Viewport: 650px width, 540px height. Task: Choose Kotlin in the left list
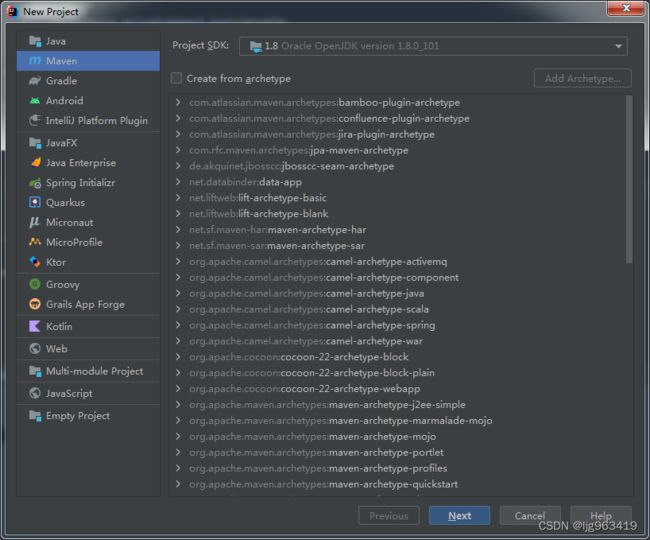[88, 326]
